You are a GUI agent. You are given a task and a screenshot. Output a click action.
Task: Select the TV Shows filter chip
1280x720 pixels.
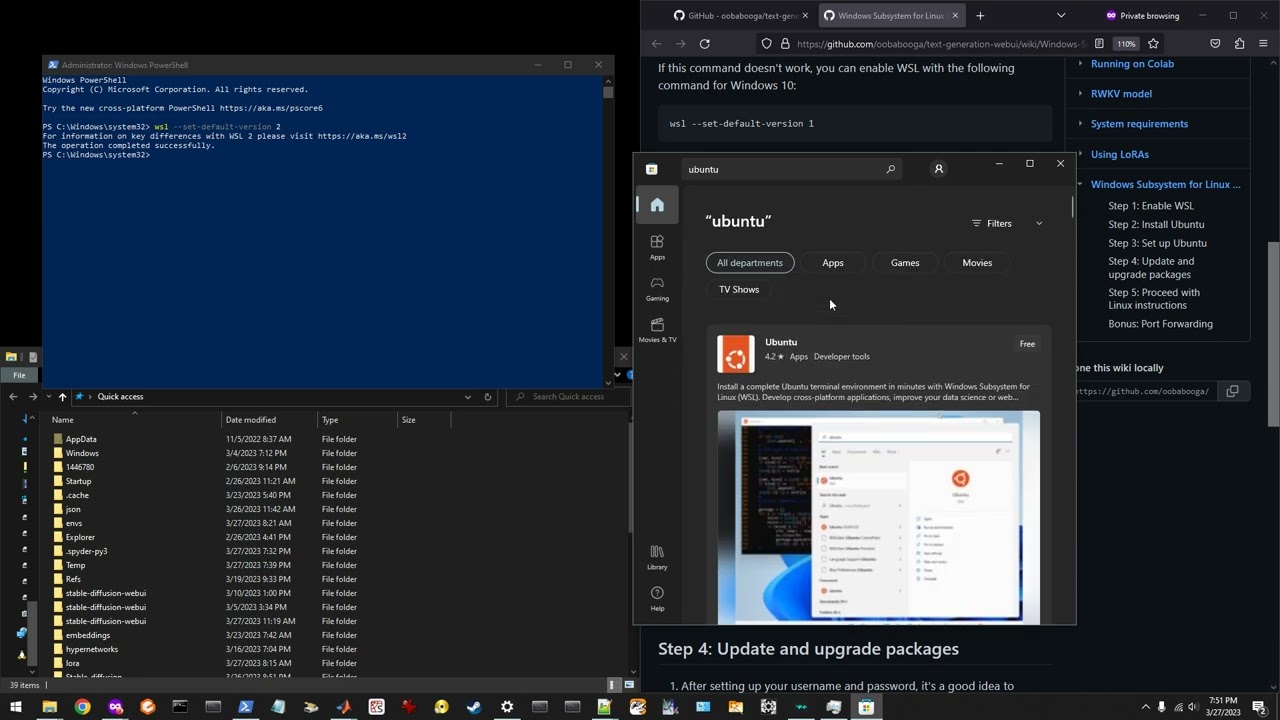click(x=739, y=290)
